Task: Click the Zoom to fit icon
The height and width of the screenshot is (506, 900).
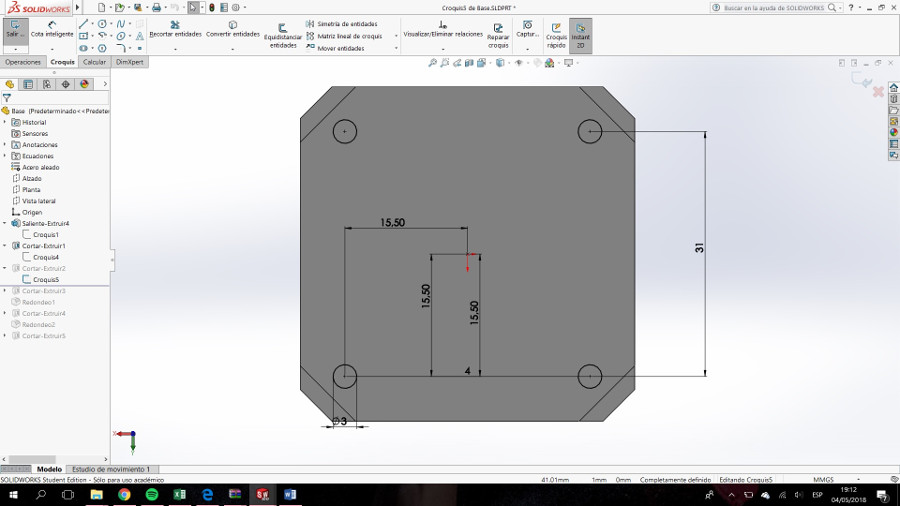Action: [432, 63]
